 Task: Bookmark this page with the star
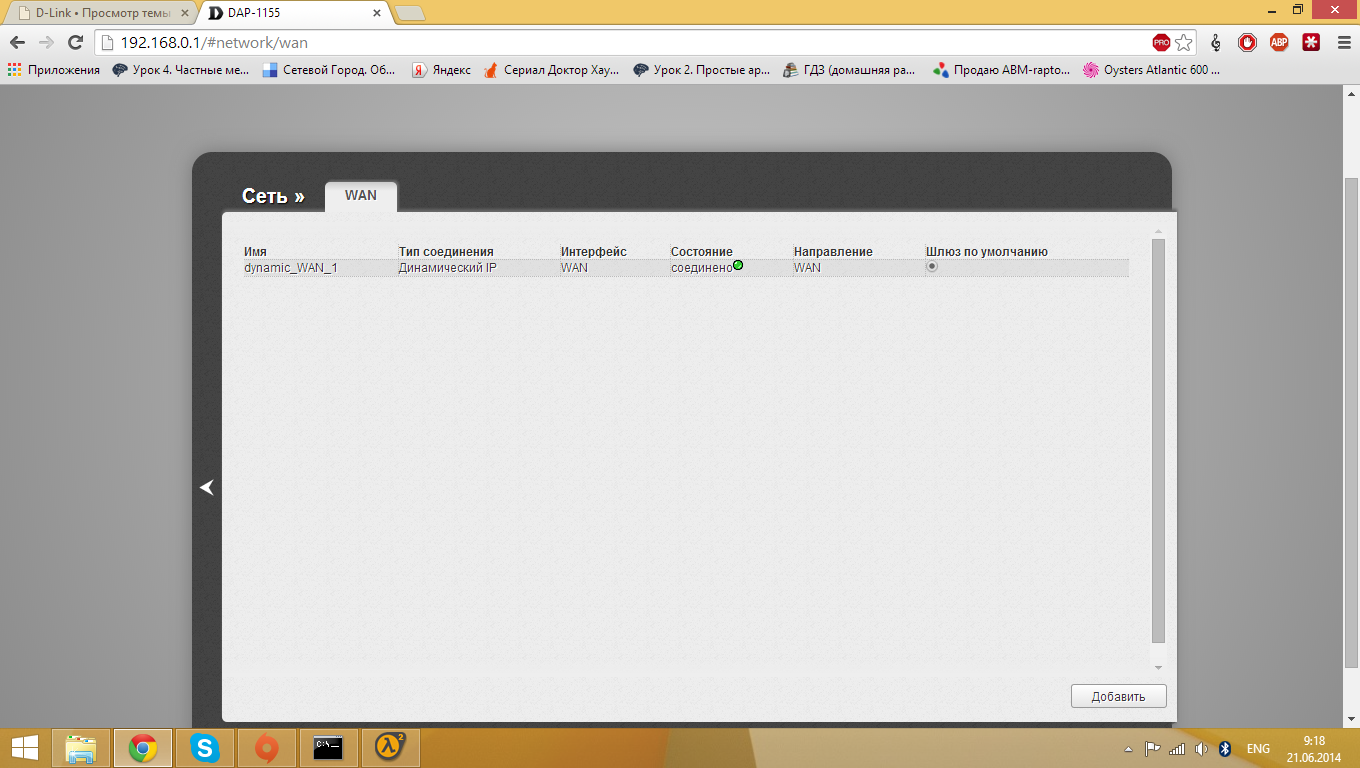tap(1184, 42)
